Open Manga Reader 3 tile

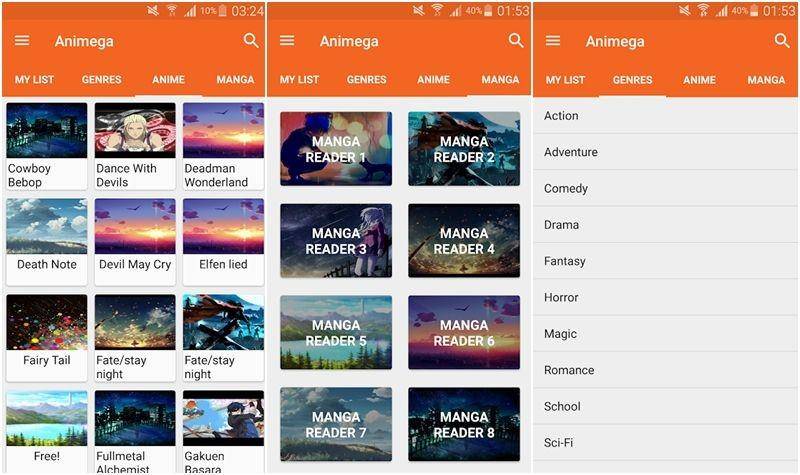click(336, 241)
